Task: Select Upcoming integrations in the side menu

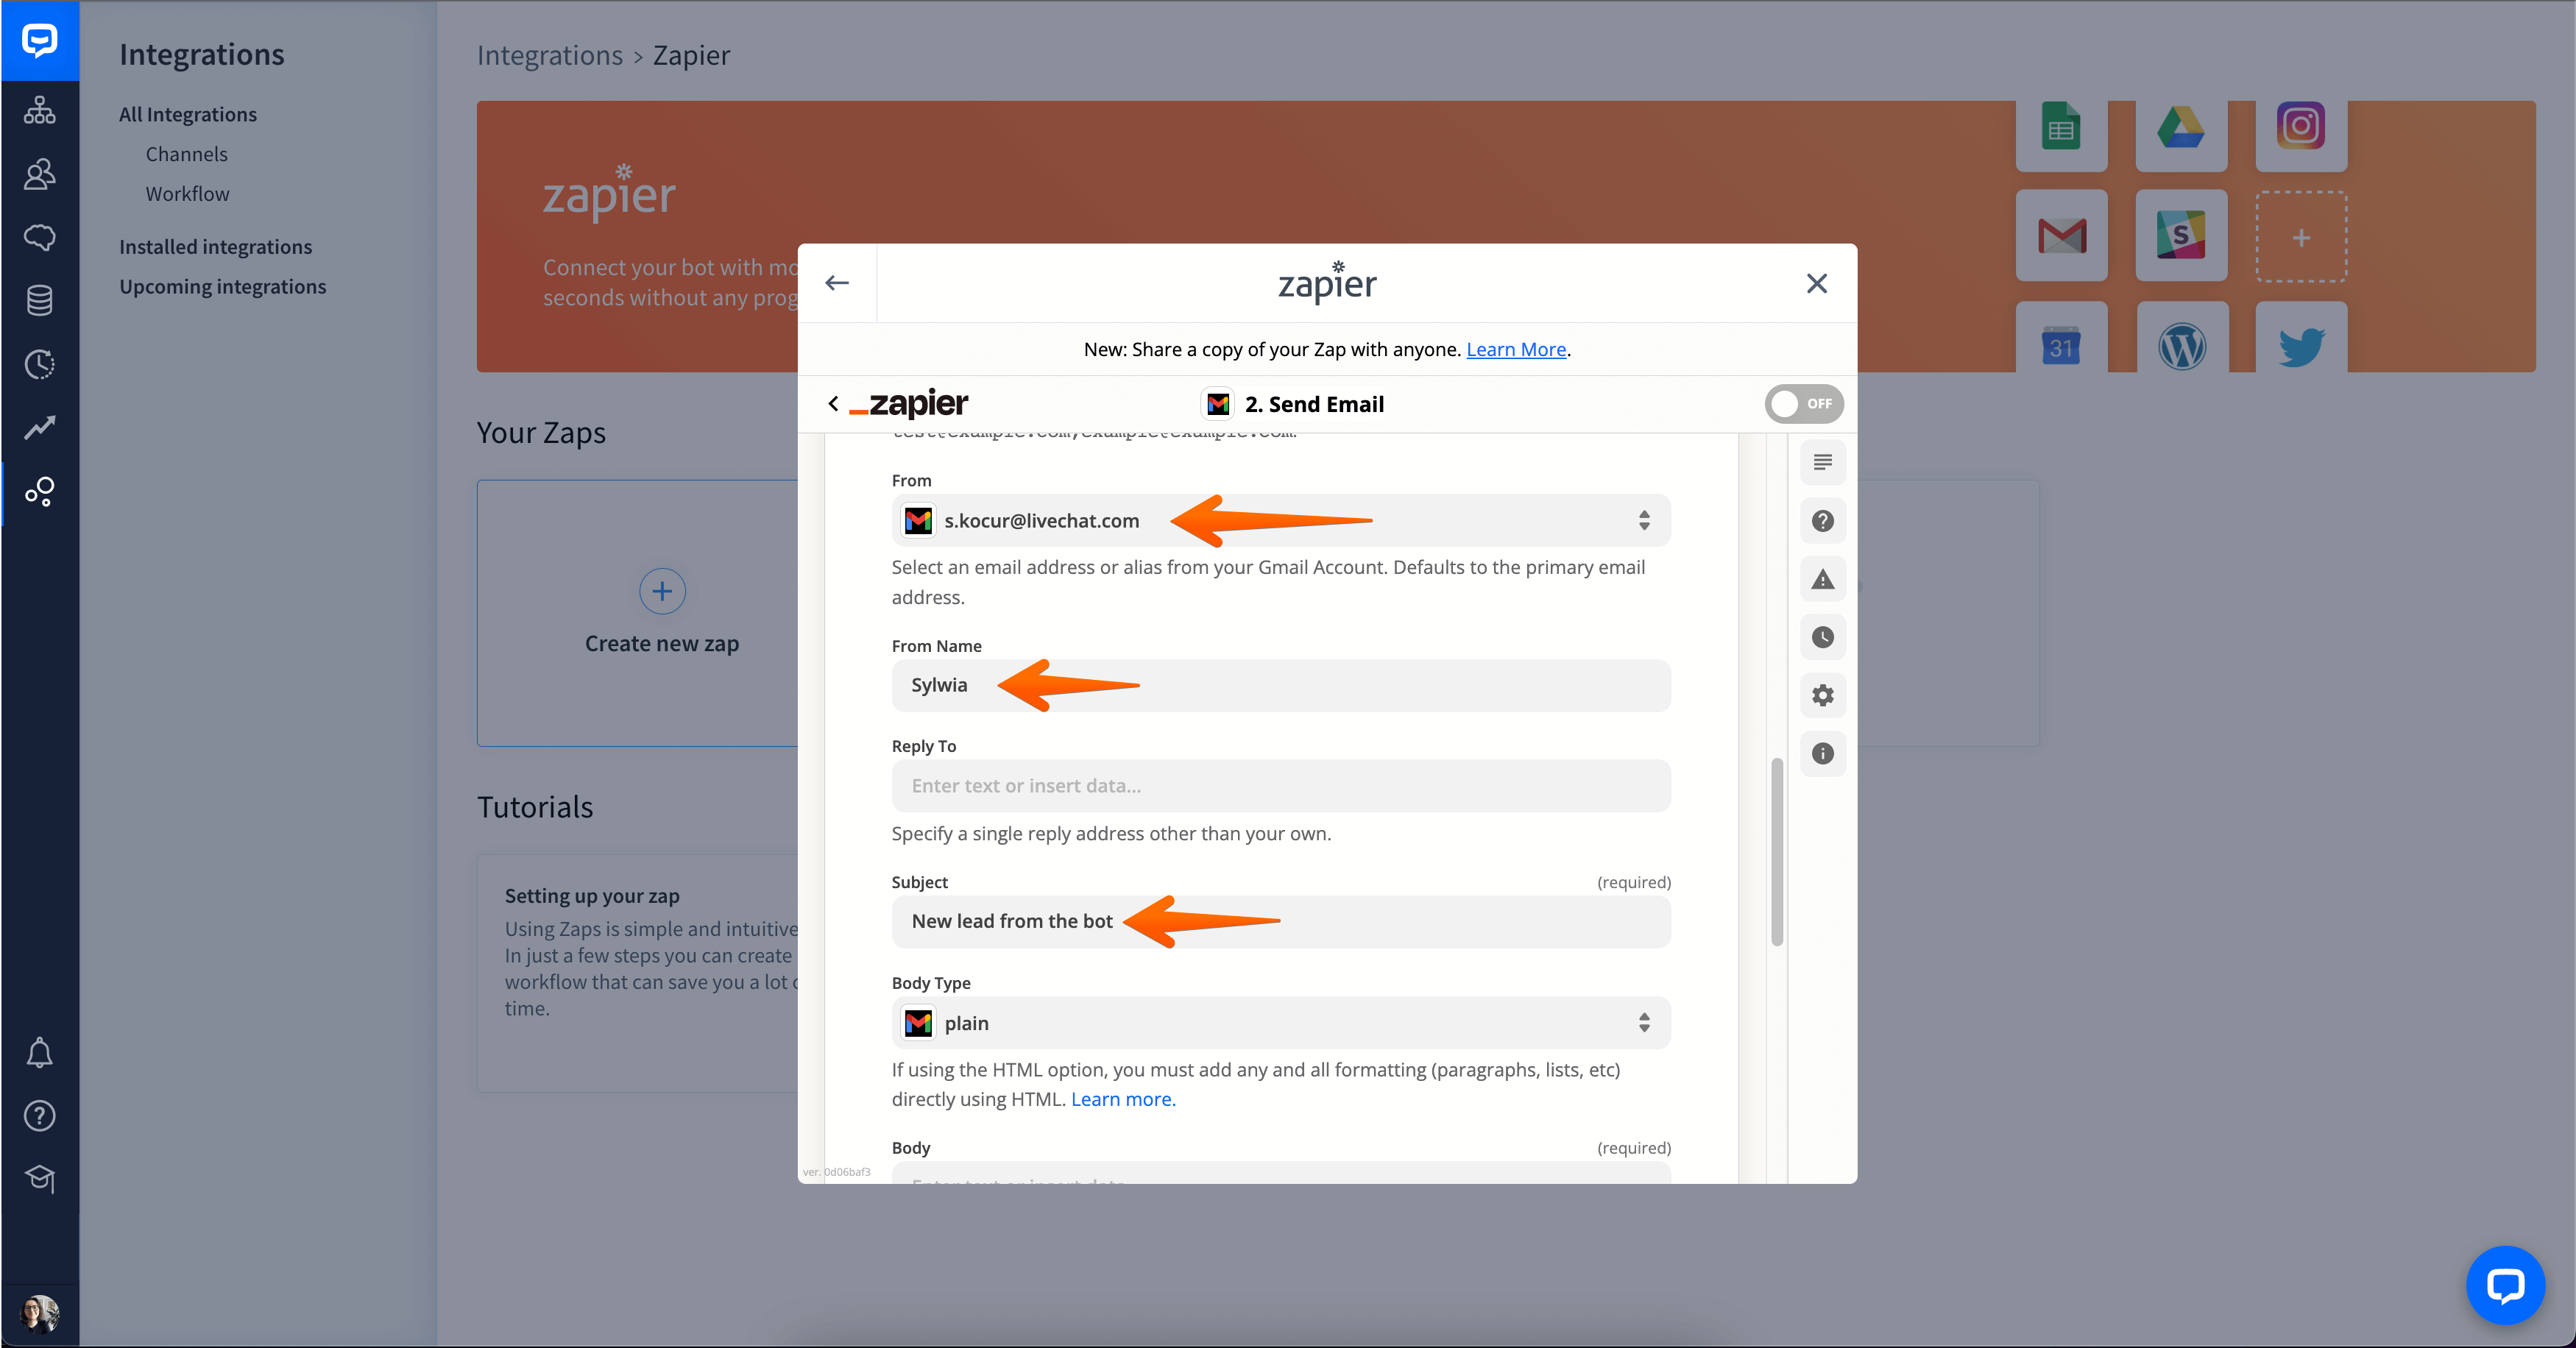Action: [x=223, y=287]
